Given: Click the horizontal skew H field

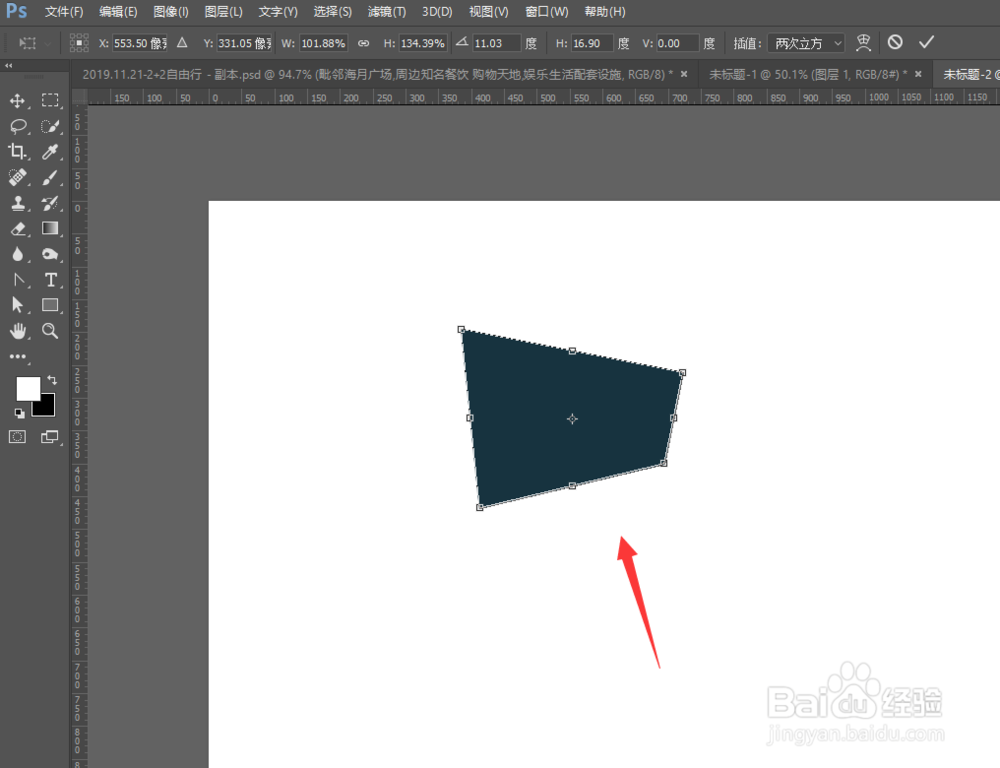Looking at the screenshot, I should (591, 43).
